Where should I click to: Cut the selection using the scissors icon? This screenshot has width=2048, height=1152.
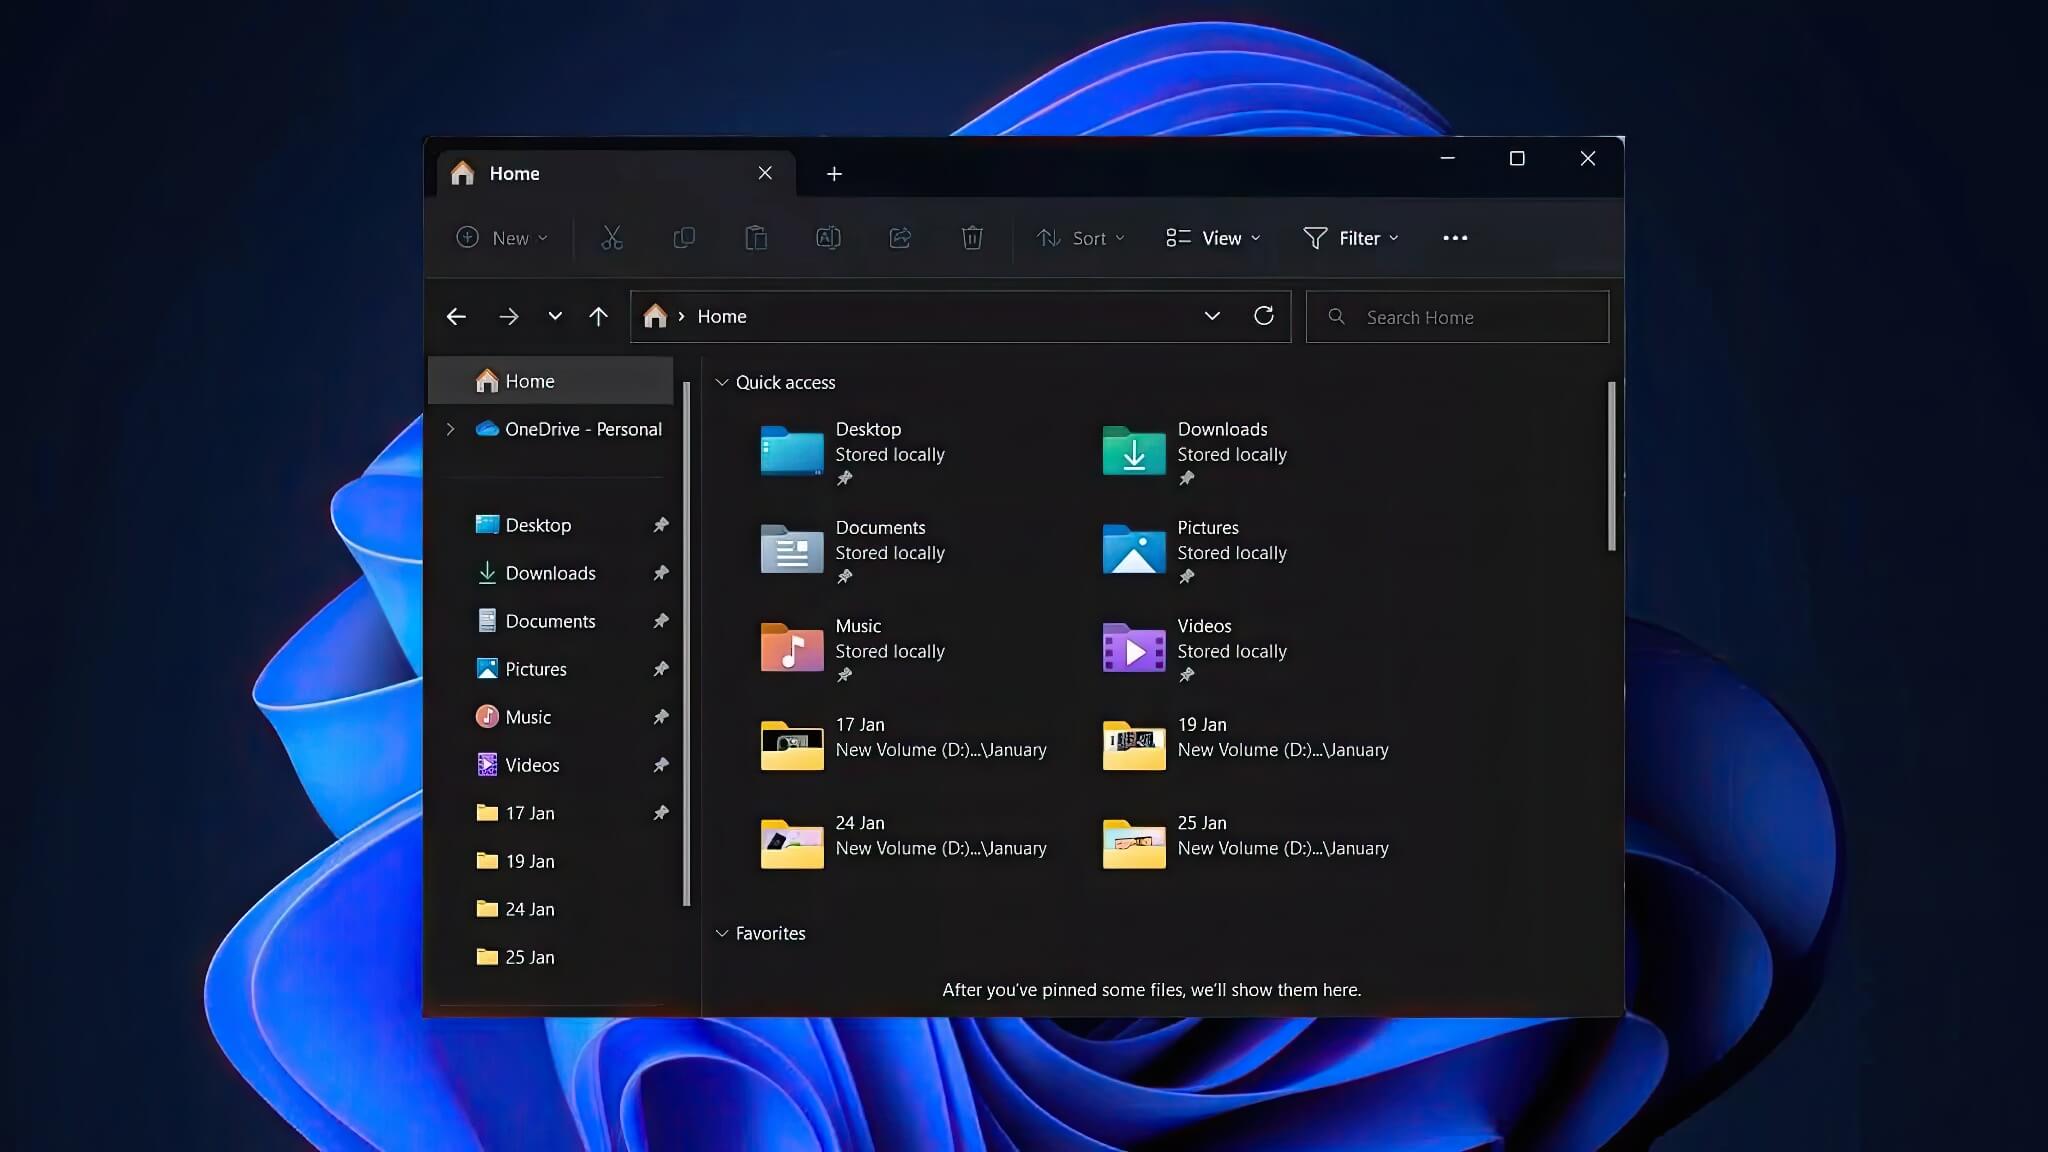pos(611,238)
